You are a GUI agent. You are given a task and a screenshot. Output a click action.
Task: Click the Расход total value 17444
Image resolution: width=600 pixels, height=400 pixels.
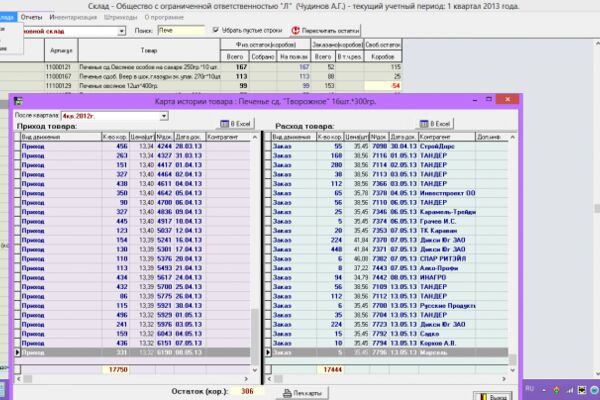332,370
